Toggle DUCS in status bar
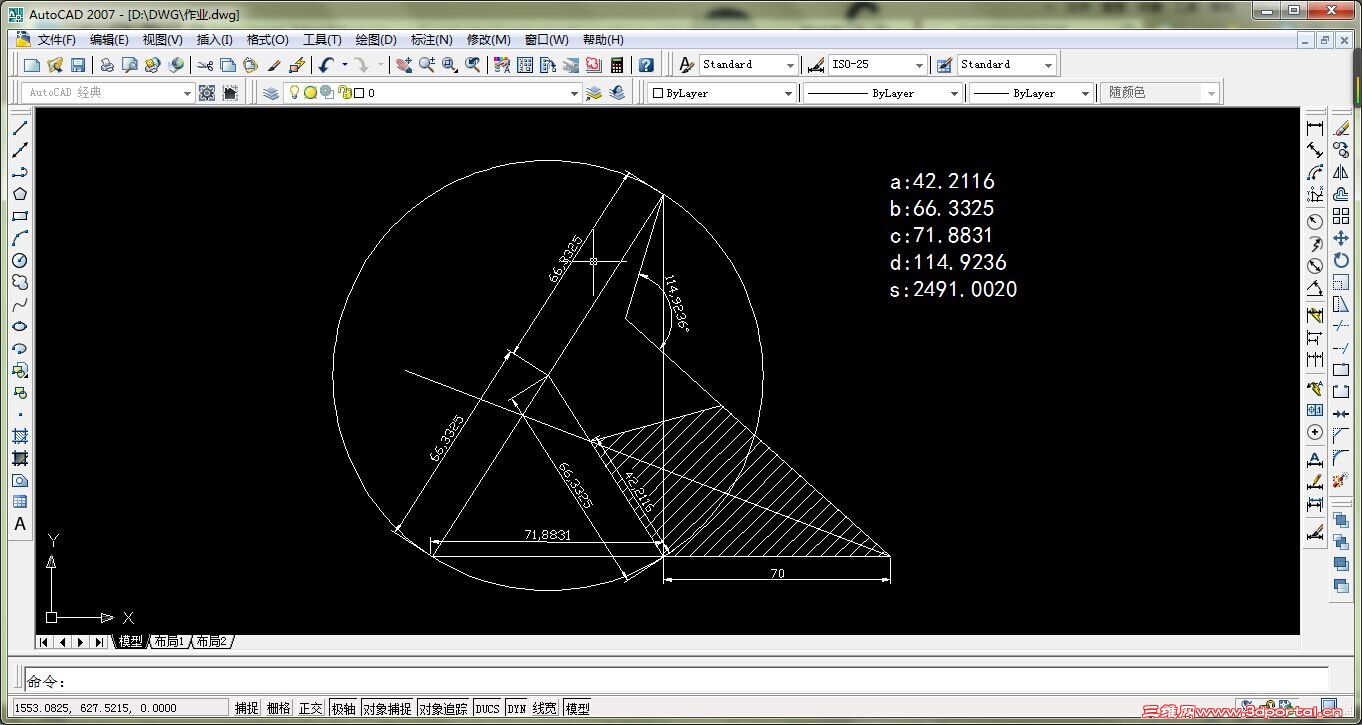The image size is (1362, 725). (x=487, y=708)
